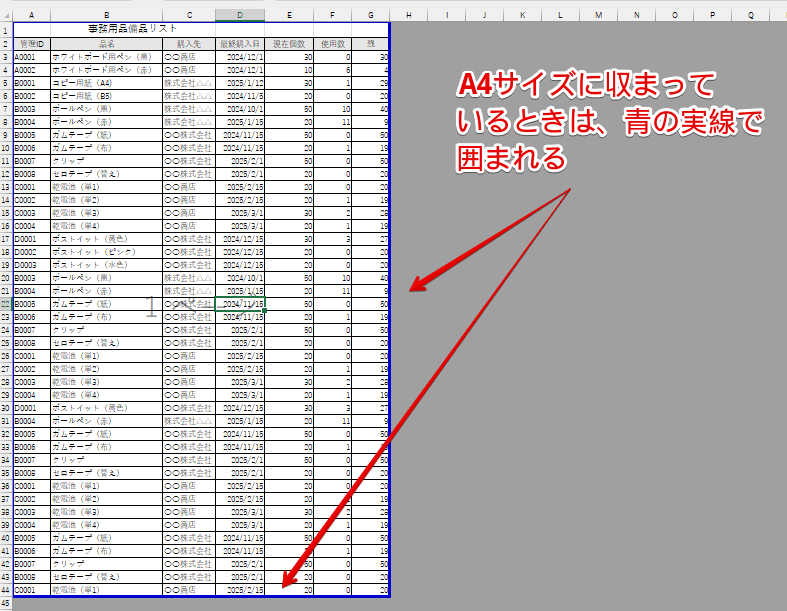Select column H header
The image size is (787, 611).
(409, 16)
